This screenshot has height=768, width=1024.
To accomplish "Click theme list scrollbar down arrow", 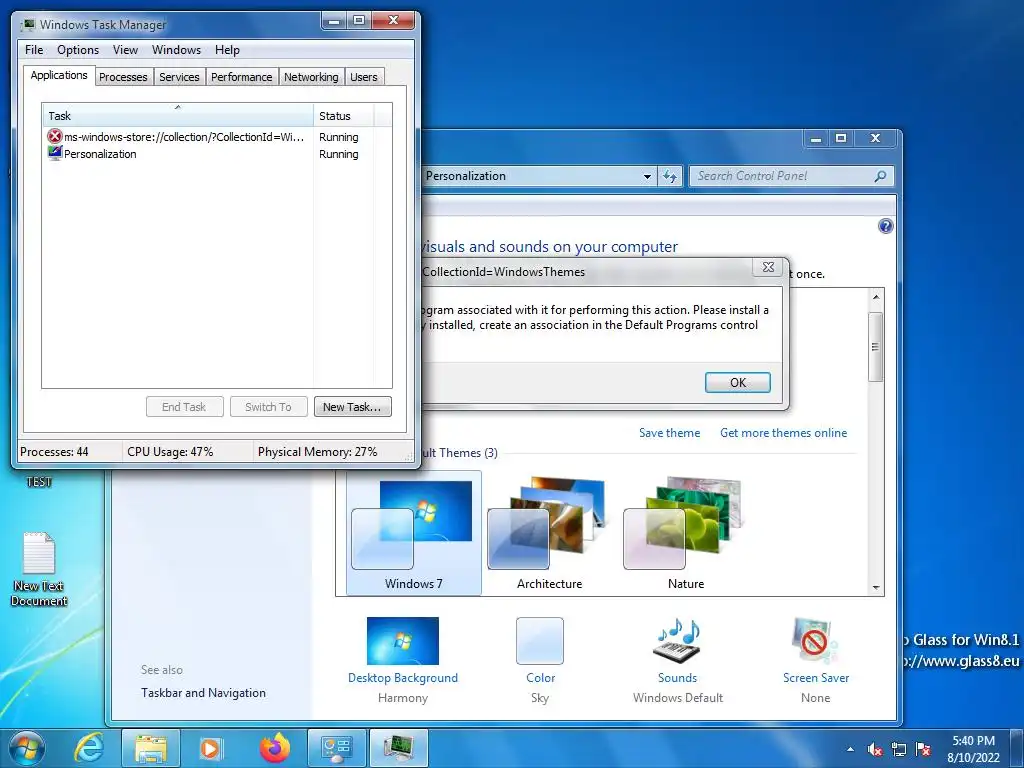I will pos(876,588).
